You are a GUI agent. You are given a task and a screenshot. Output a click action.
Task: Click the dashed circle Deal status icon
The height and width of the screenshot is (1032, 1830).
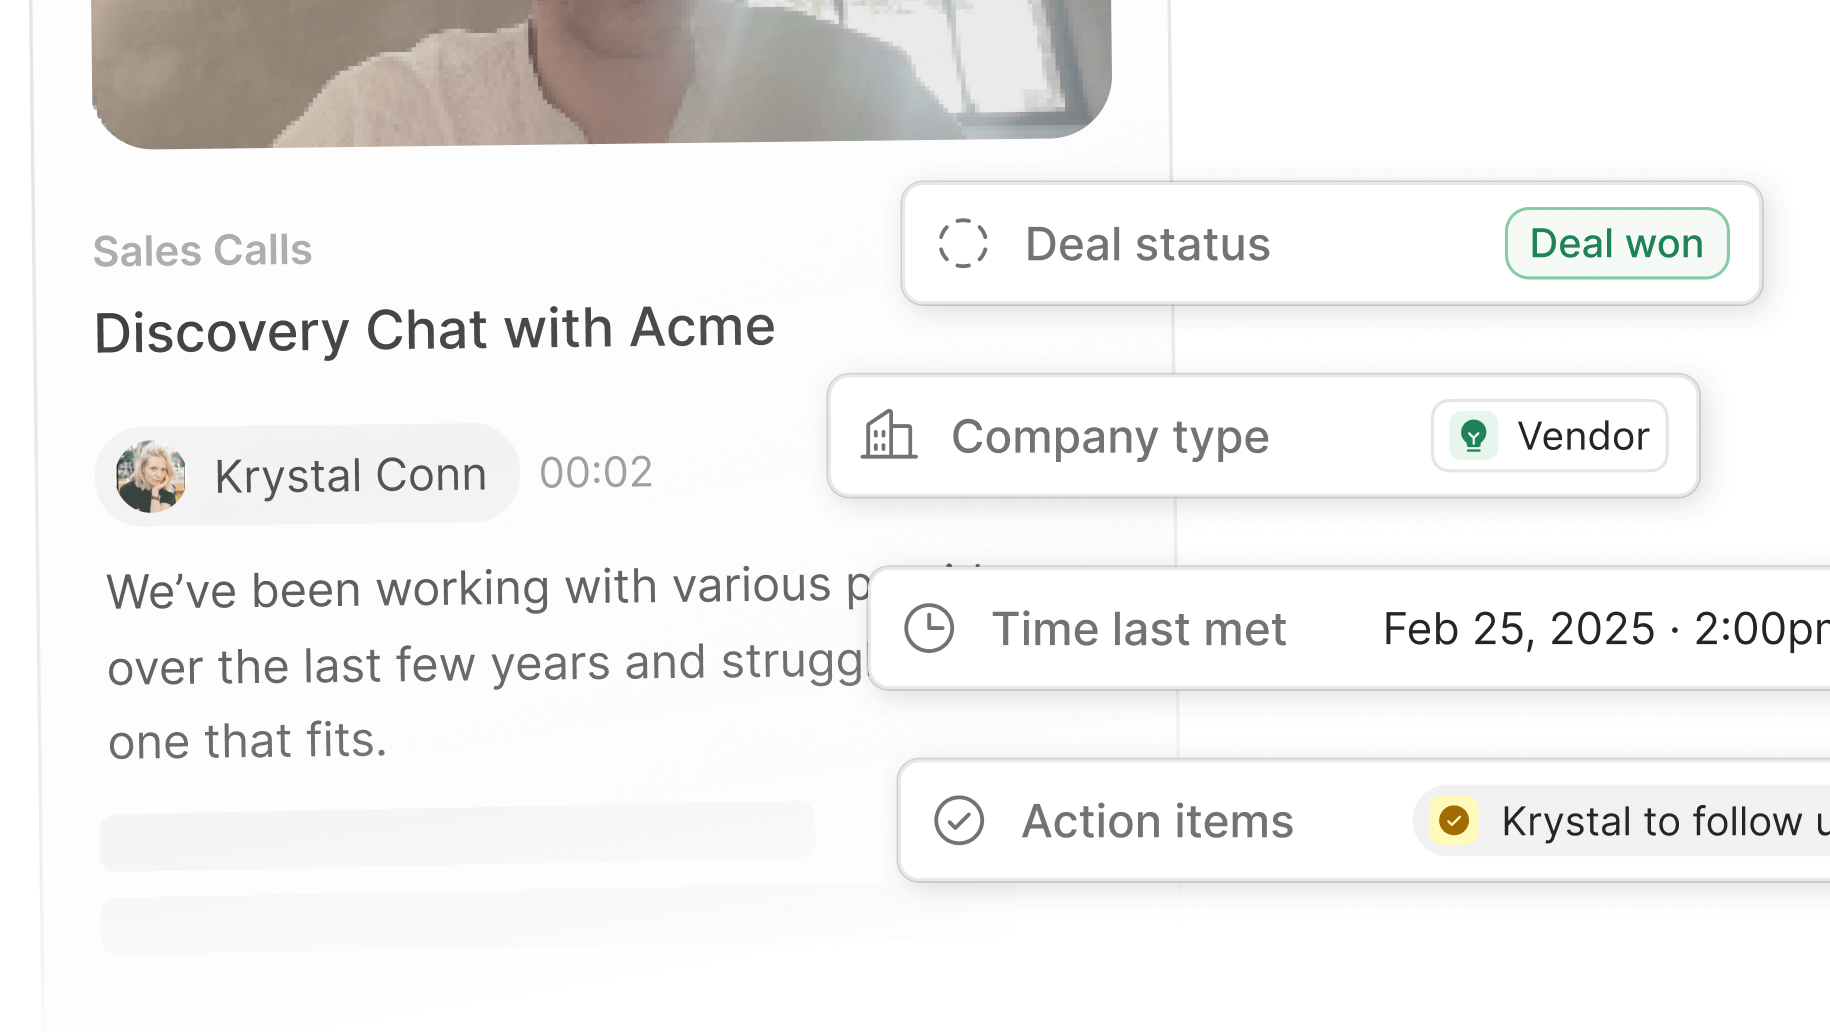(x=963, y=244)
